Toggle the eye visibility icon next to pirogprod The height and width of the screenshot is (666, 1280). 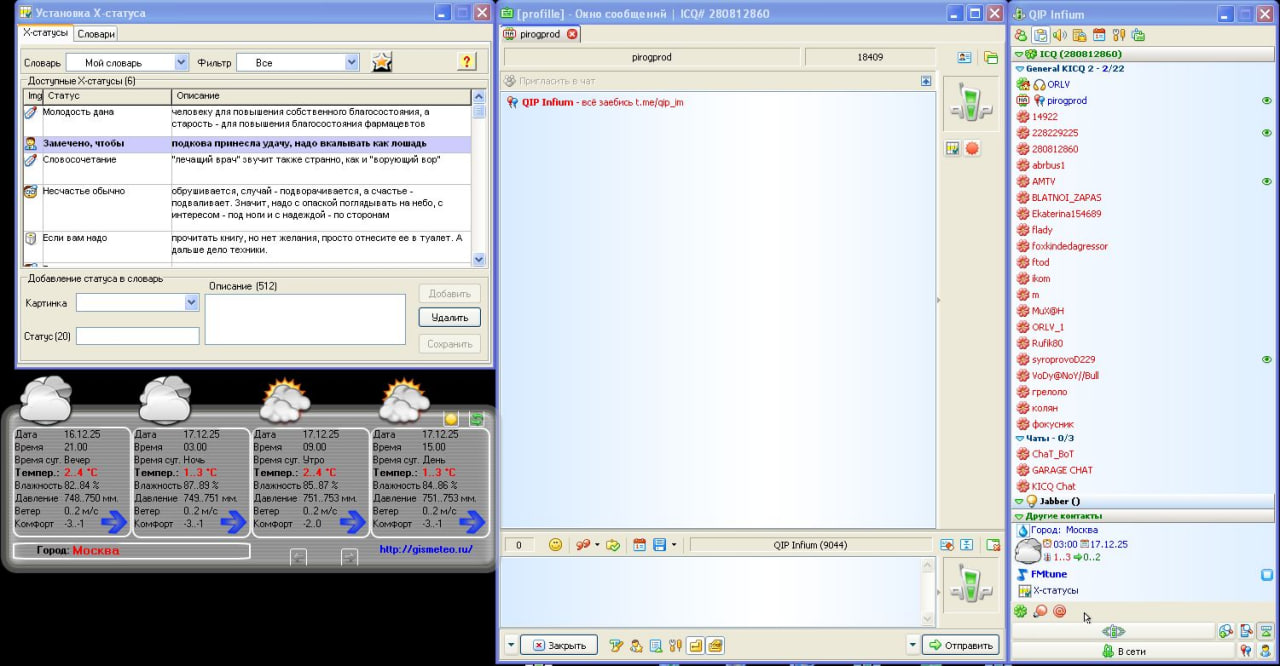(1266, 101)
